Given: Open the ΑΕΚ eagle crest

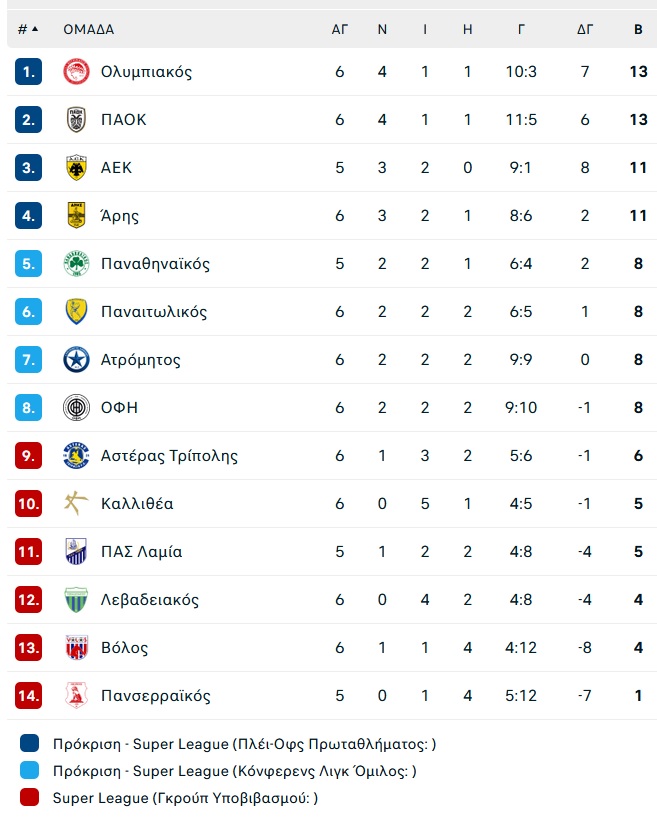Looking at the screenshot, I should tap(76, 168).
